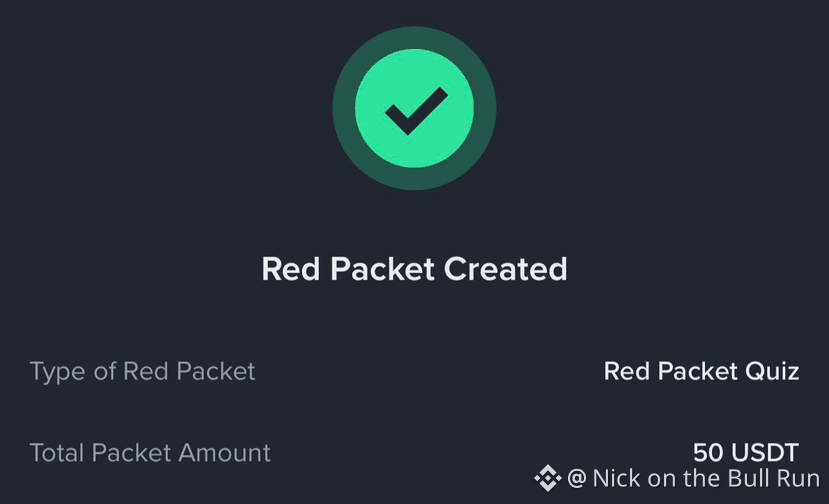Viewport: 829px width, 504px height.
Task: Click the @ symbol beside Nick
Action: (576, 479)
